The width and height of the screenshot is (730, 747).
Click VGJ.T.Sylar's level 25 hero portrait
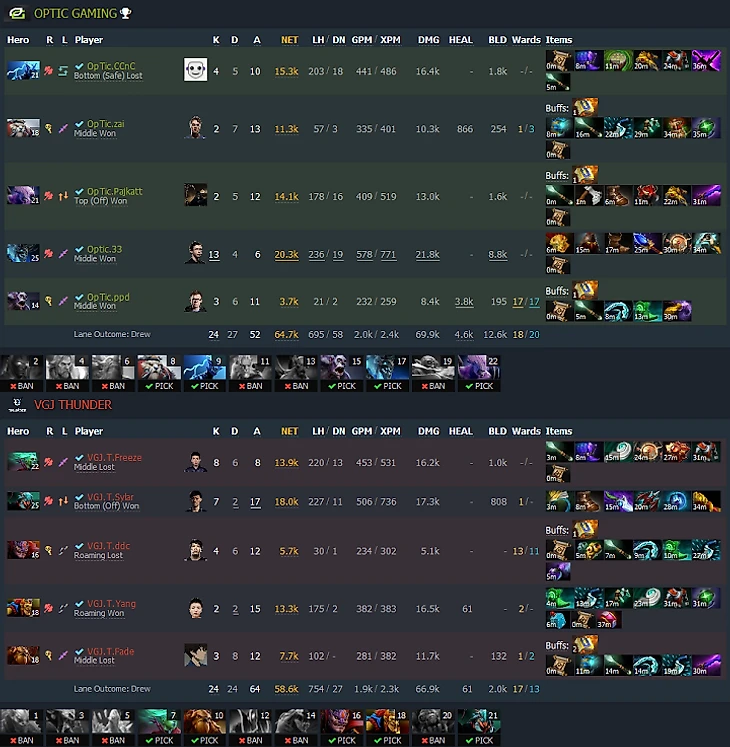[23, 501]
